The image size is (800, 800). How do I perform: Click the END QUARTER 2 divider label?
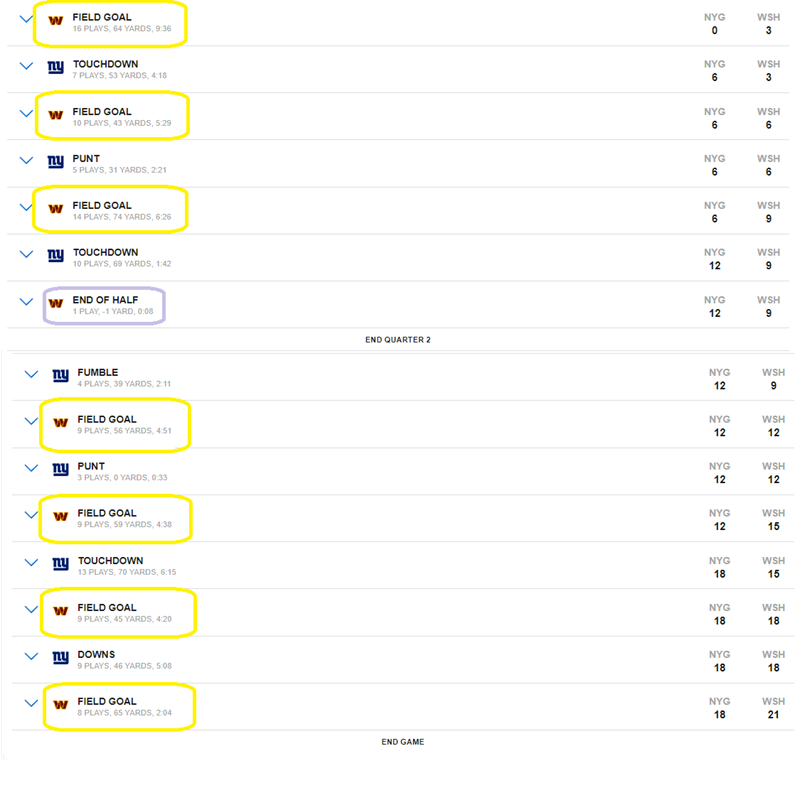pos(398,340)
